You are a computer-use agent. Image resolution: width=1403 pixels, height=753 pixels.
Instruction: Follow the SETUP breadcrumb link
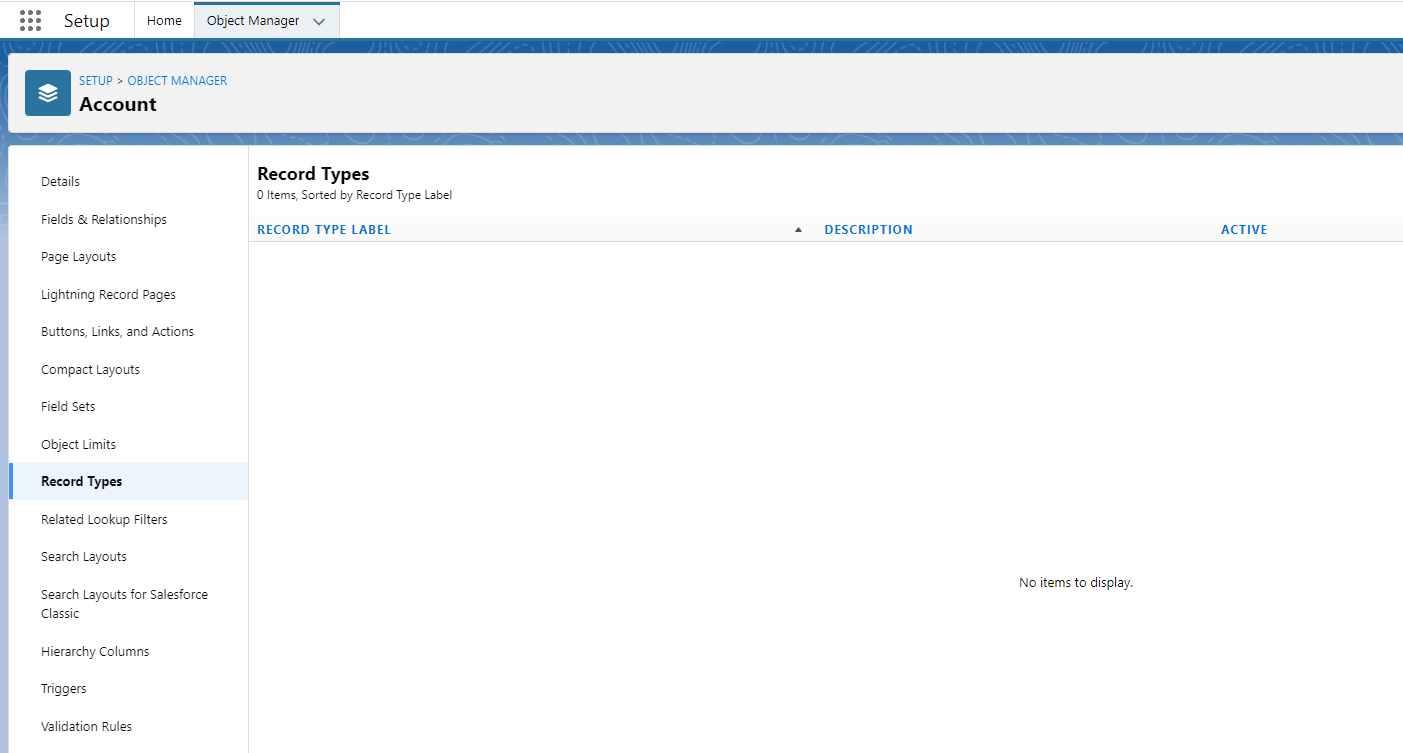[96, 81]
